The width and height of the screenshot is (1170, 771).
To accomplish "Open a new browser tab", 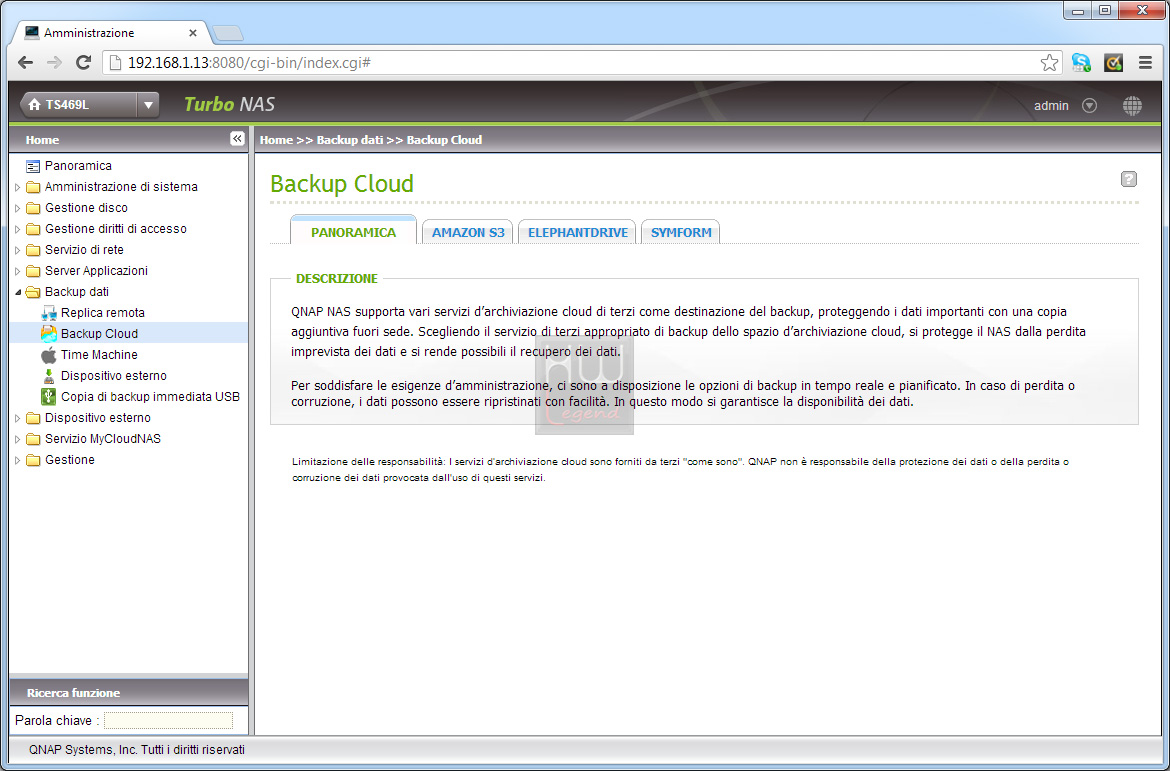I will (227, 33).
